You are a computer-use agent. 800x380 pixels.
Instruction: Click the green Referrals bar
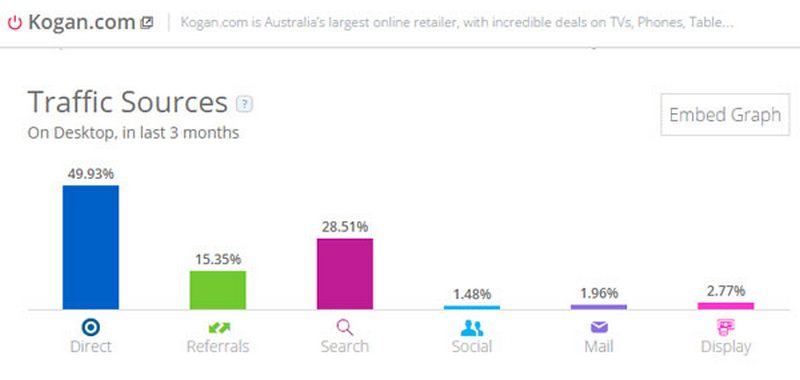(x=218, y=290)
